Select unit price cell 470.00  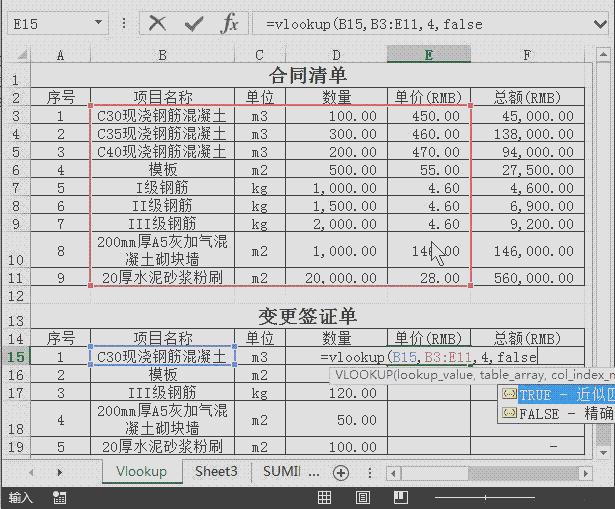coord(429,152)
